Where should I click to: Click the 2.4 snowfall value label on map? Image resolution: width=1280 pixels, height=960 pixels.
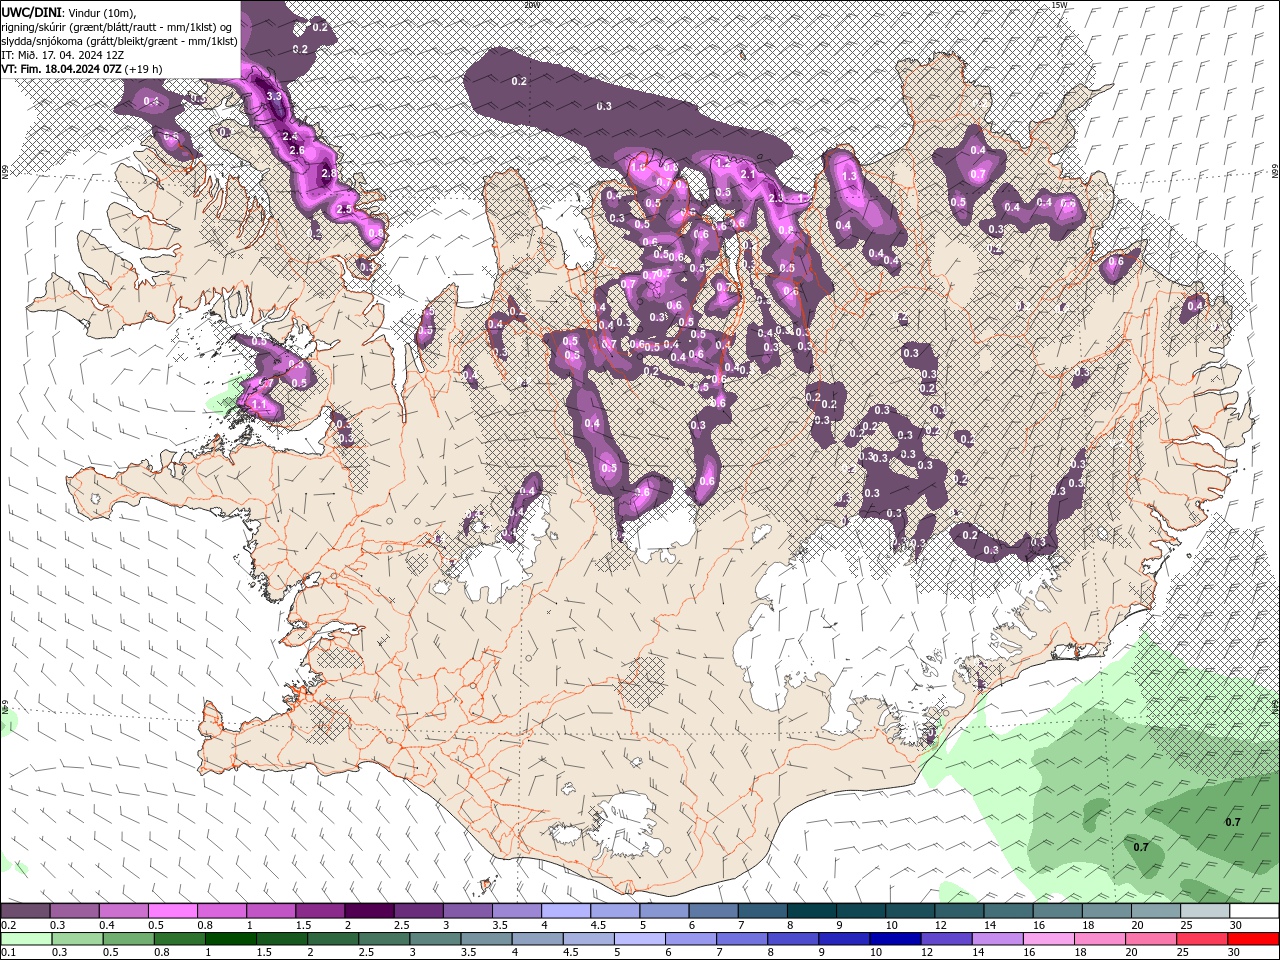point(291,135)
